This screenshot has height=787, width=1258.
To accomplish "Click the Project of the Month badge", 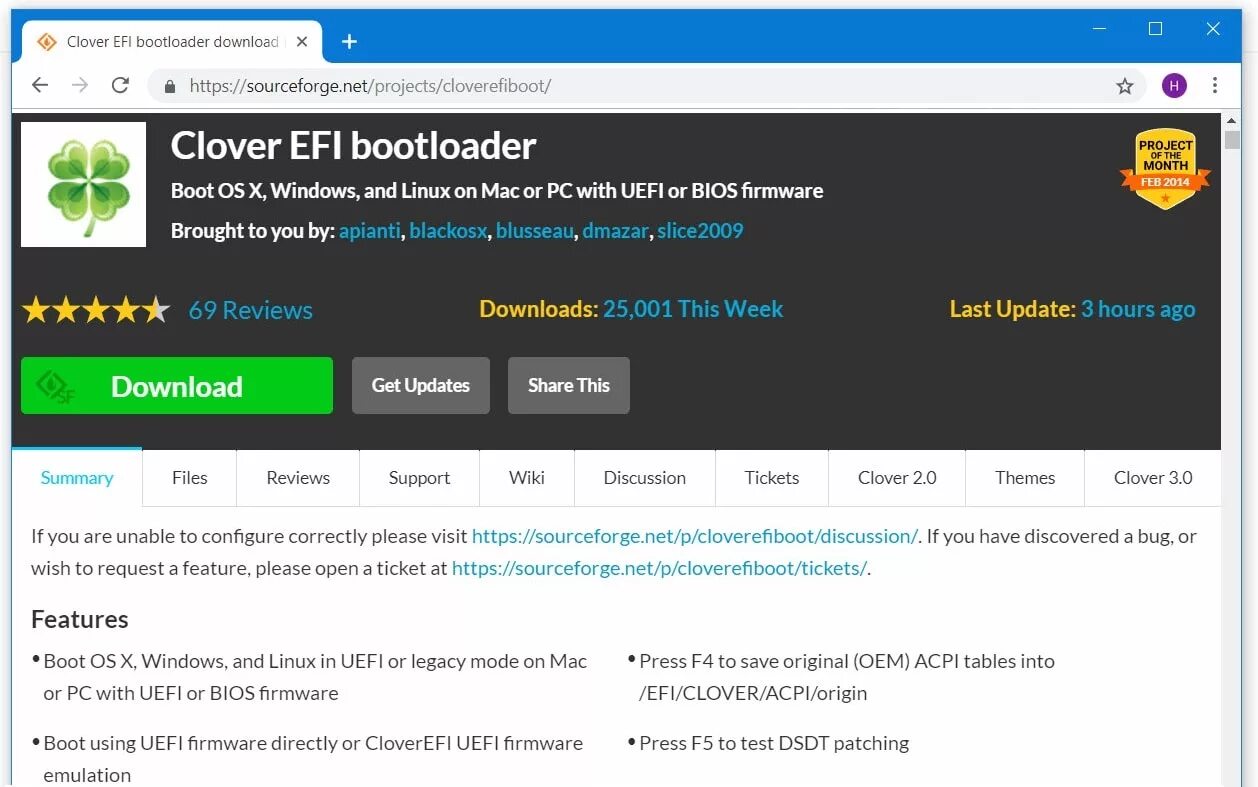I will click(x=1165, y=170).
